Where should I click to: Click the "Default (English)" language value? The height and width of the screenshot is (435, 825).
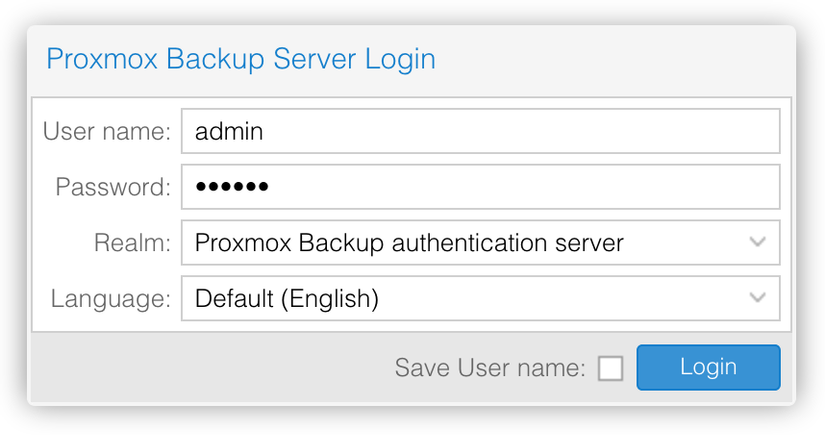tap(287, 298)
